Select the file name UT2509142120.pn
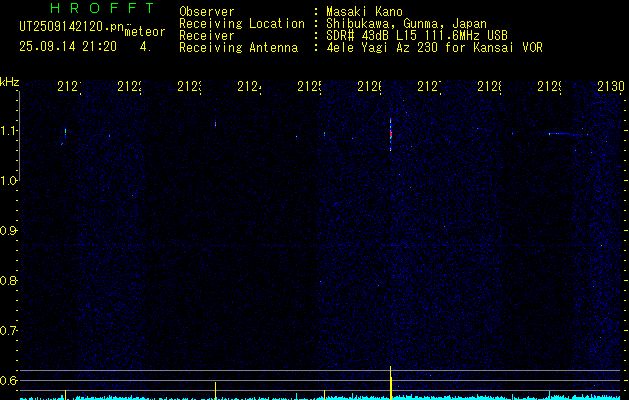Image resolution: width=629 pixels, height=400 pixels. point(72,27)
